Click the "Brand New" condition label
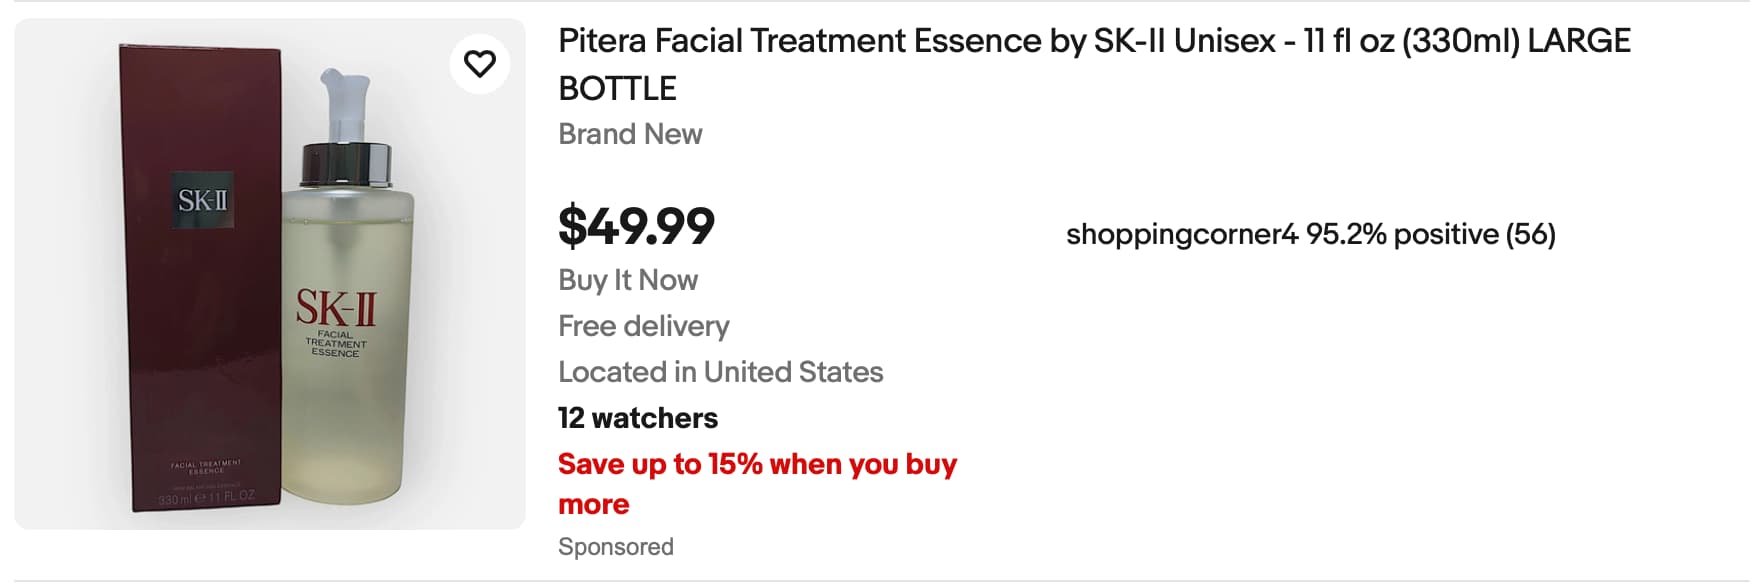1756x588 pixels. [630, 134]
